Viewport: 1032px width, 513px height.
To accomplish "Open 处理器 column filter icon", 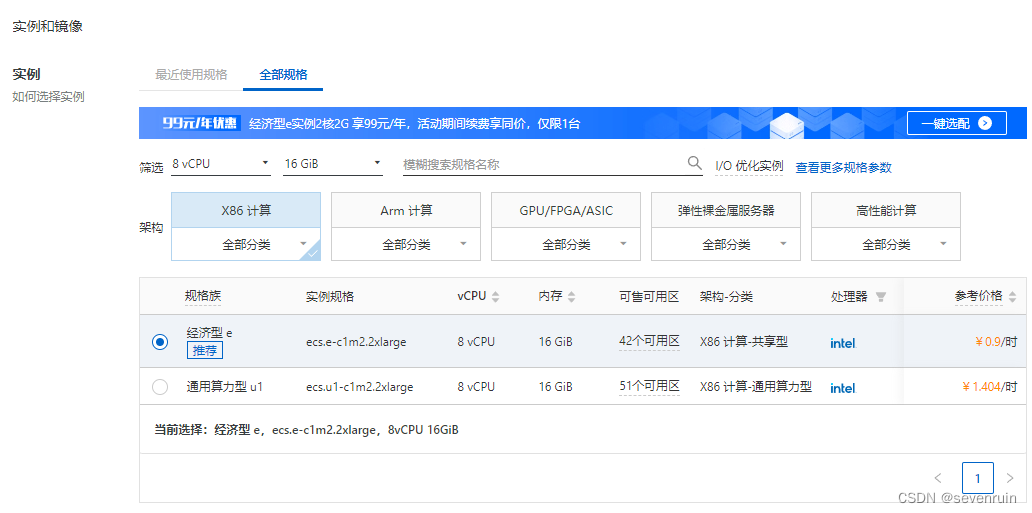I will pyautogui.click(x=880, y=297).
